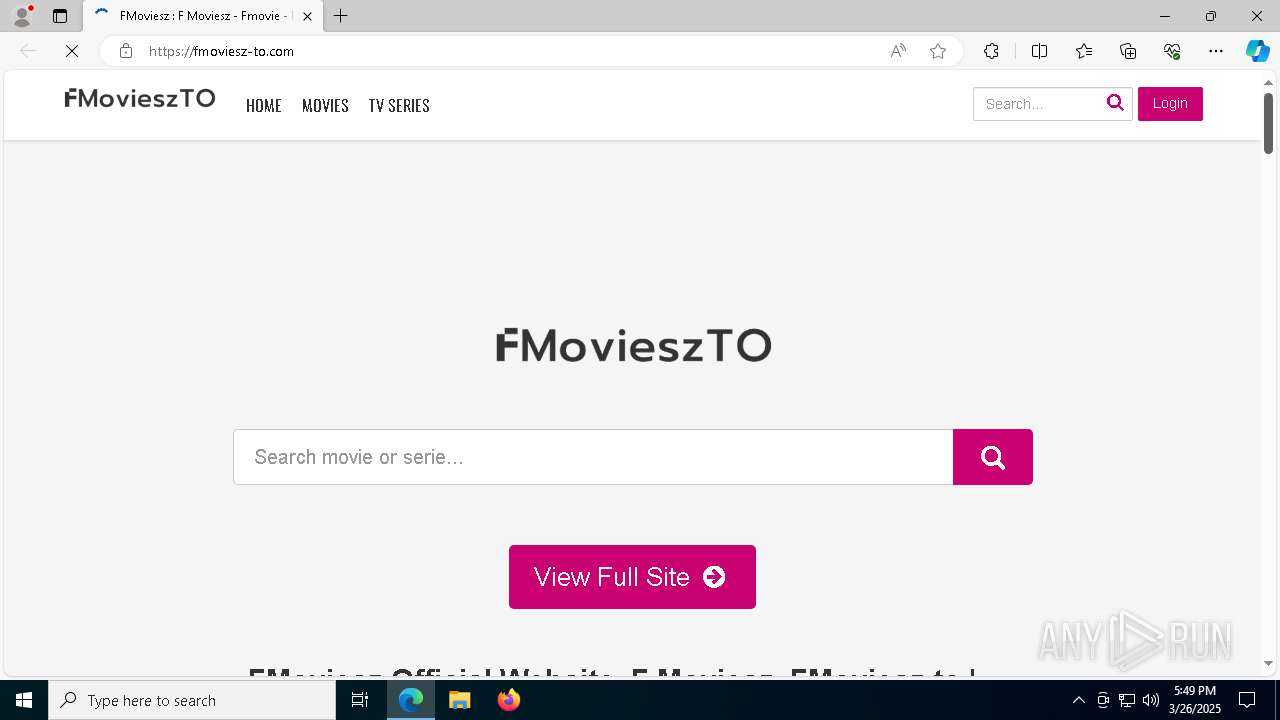
Task: Open Collections panel
Action: coord(1128,51)
